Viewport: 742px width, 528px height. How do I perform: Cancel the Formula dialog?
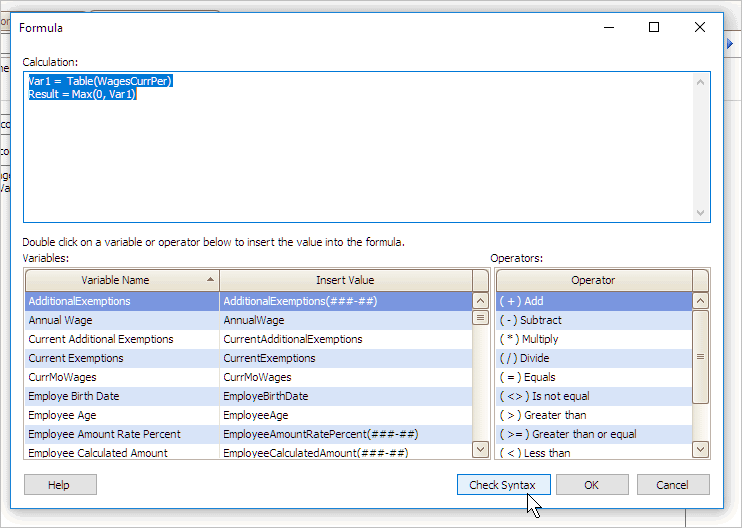point(672,485)
